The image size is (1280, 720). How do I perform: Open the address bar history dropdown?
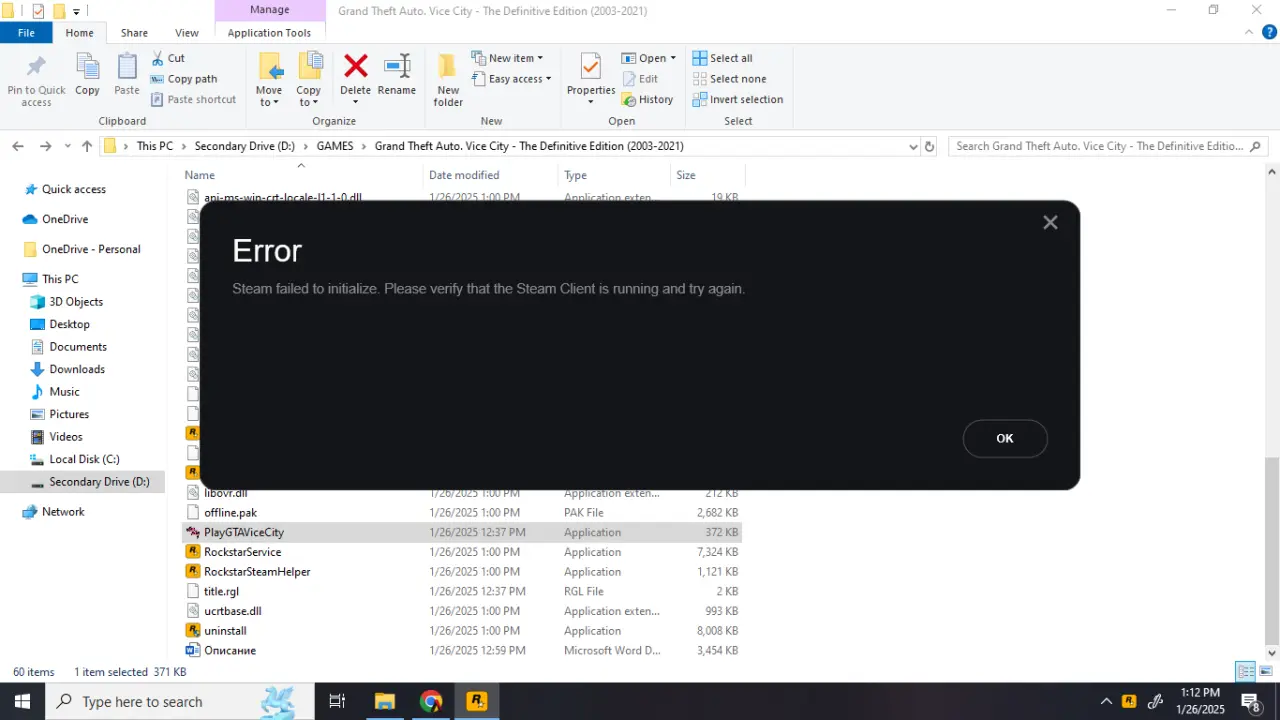coord(913,146)
